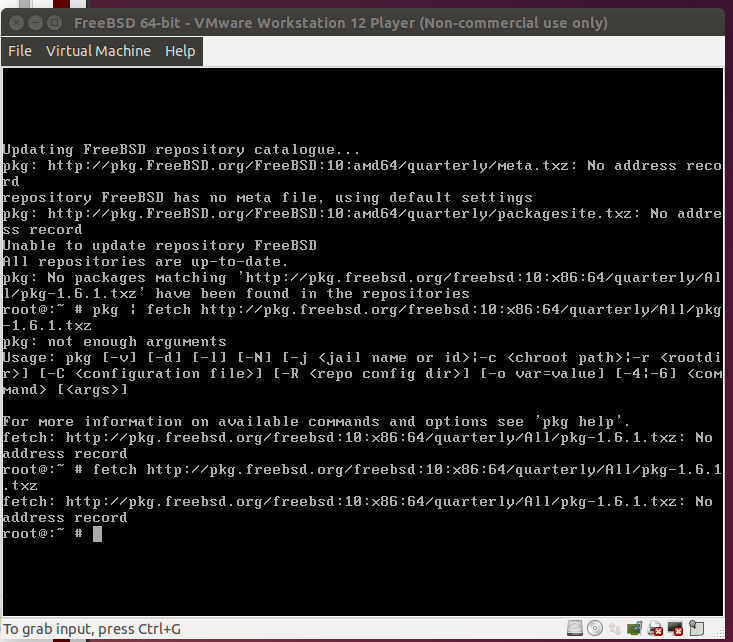Click the 'To grab input, press Ctrl+G' status text
This screenshot has width=733, height=642.
pos(93,629)
